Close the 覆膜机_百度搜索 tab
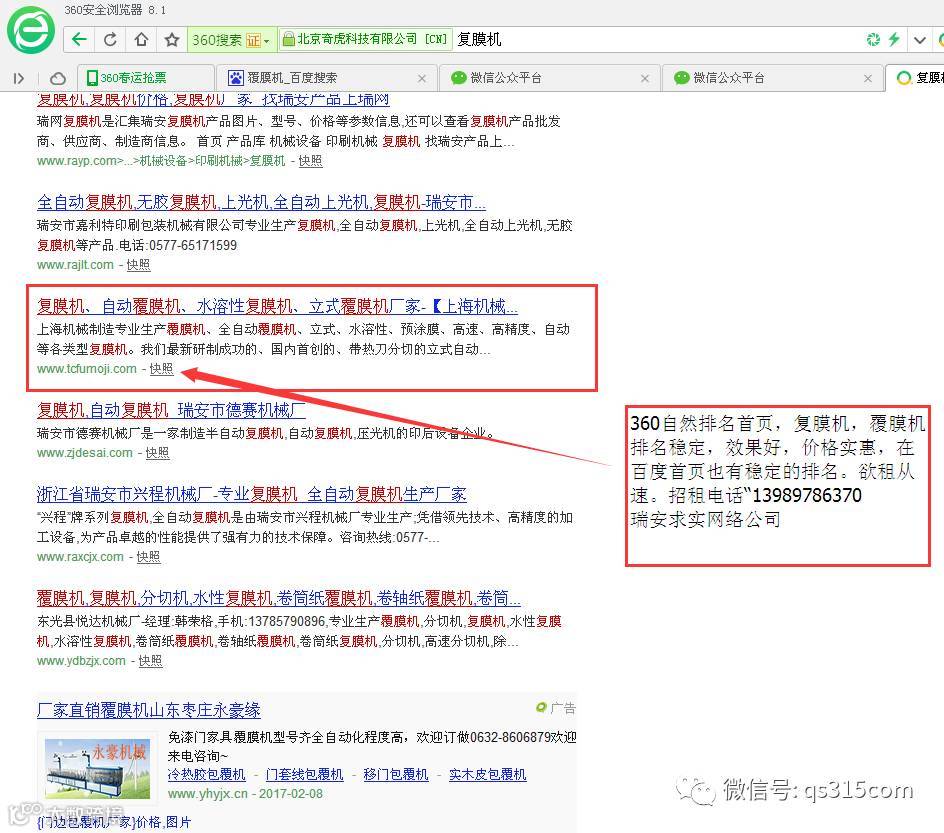This screenshot has height=833, width=944. (422, 78)
